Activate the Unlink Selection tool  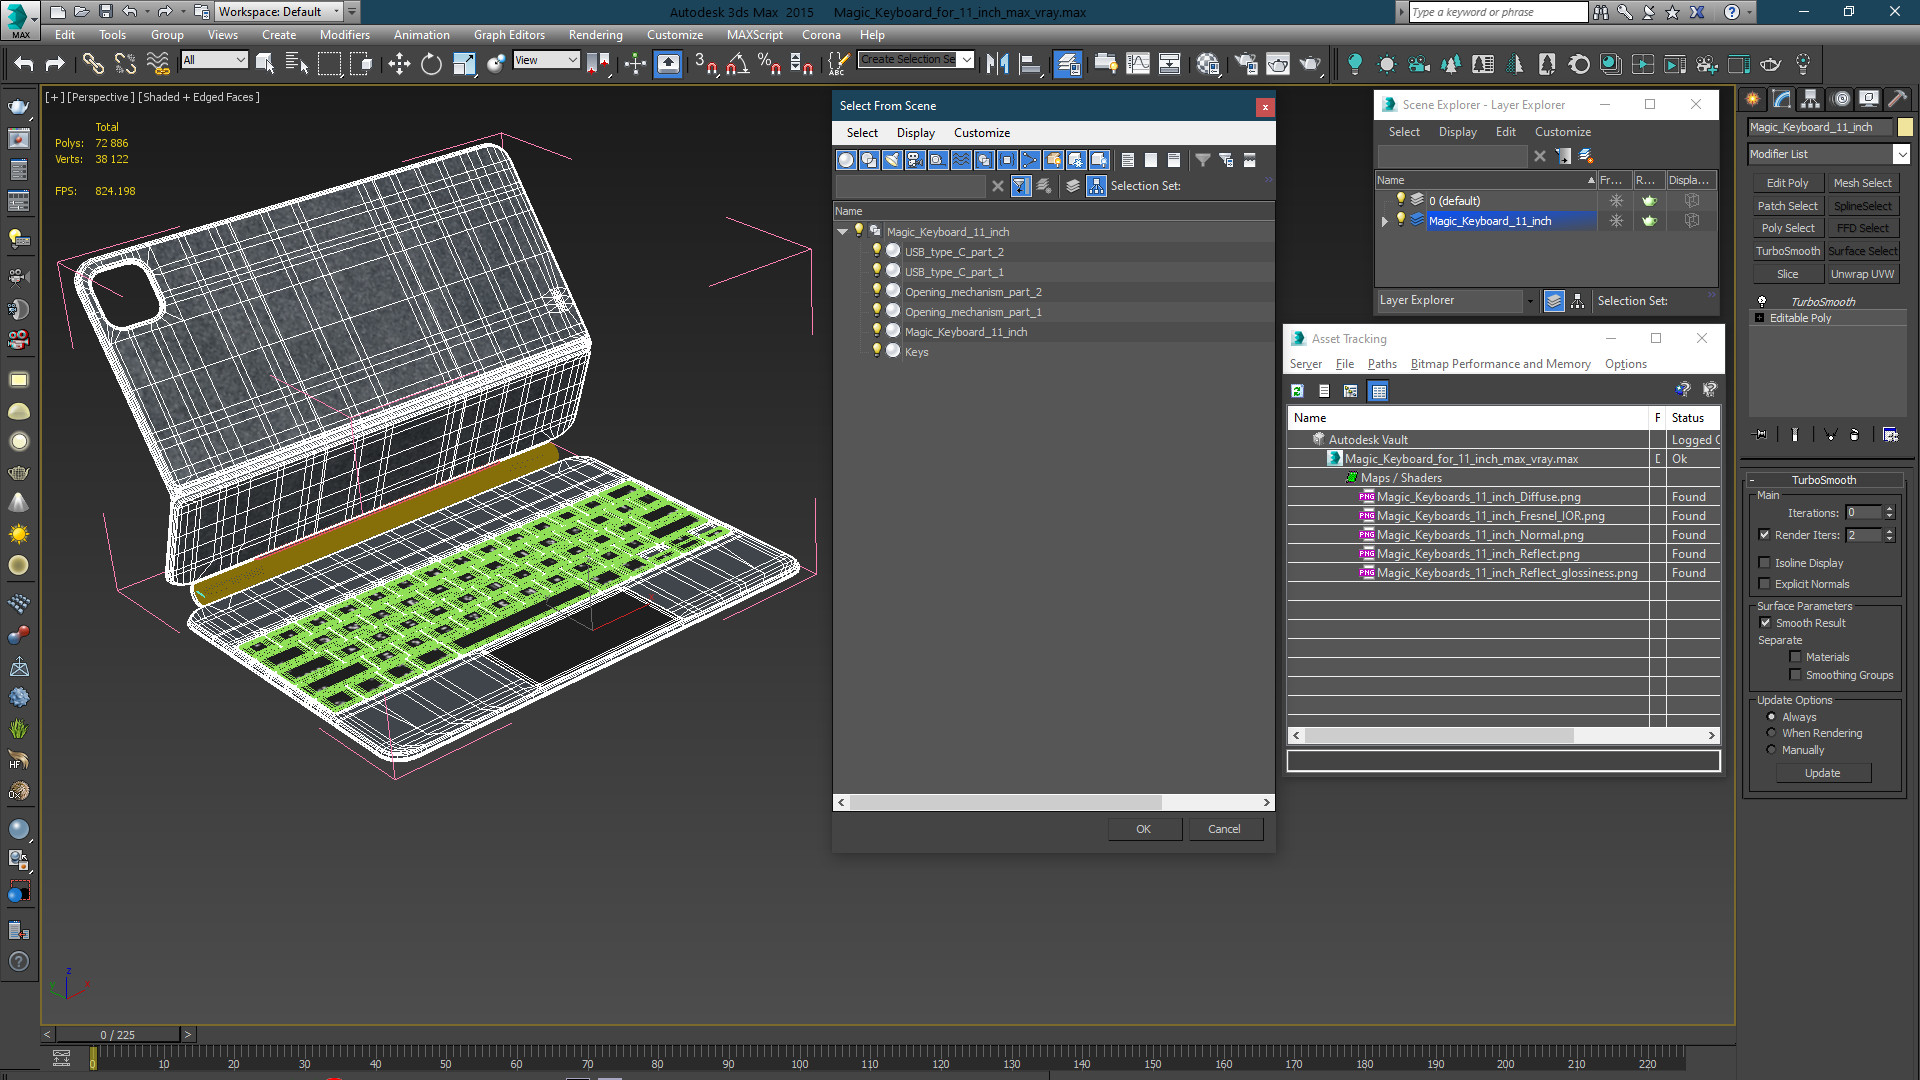tap(125, 64)
